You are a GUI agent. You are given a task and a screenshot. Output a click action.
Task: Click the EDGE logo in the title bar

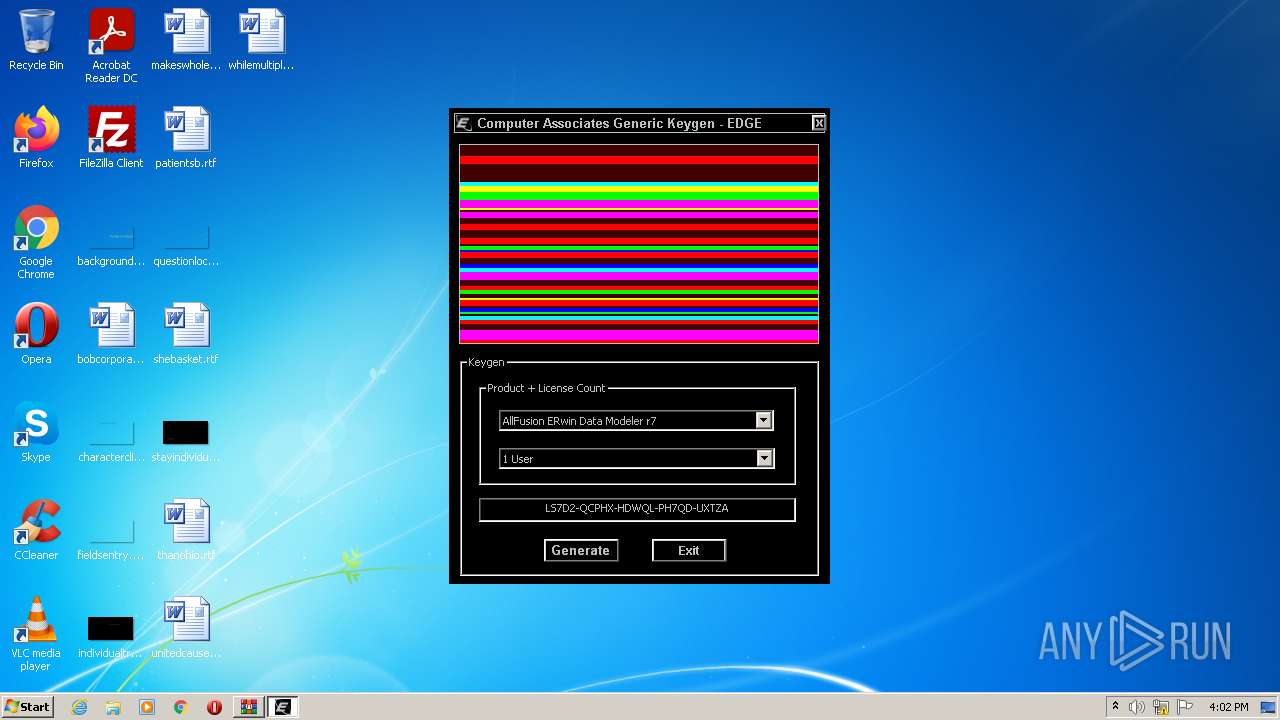click(463, 123)
